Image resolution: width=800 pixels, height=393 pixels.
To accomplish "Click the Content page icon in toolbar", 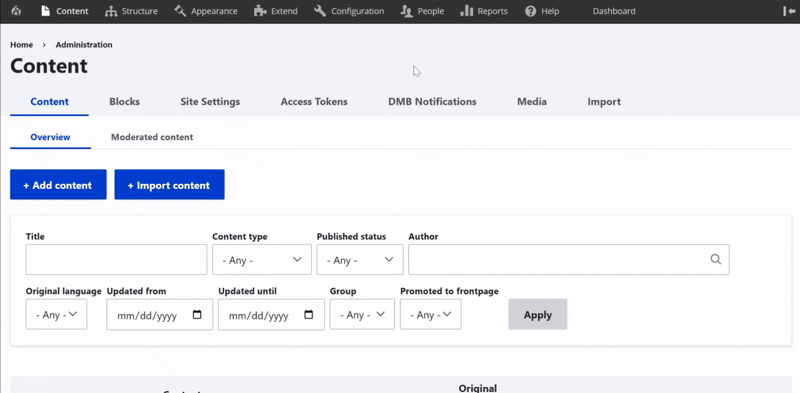I will (46, 11).
